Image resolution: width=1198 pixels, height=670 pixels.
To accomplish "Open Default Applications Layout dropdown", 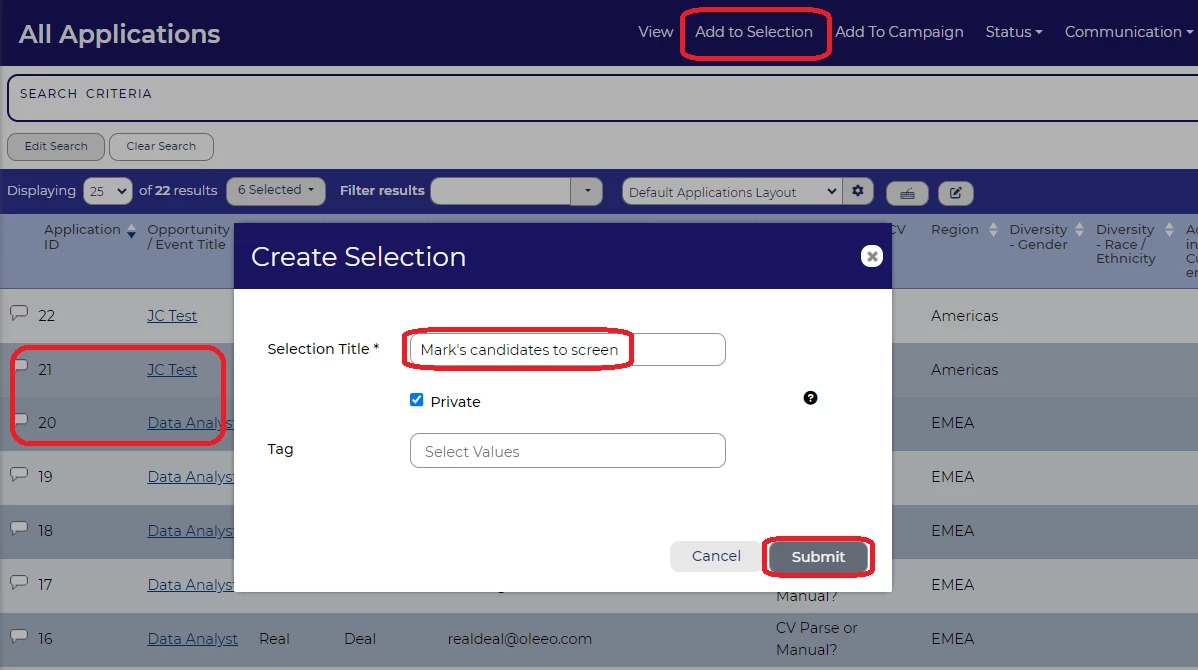I will tap(731, 192).
